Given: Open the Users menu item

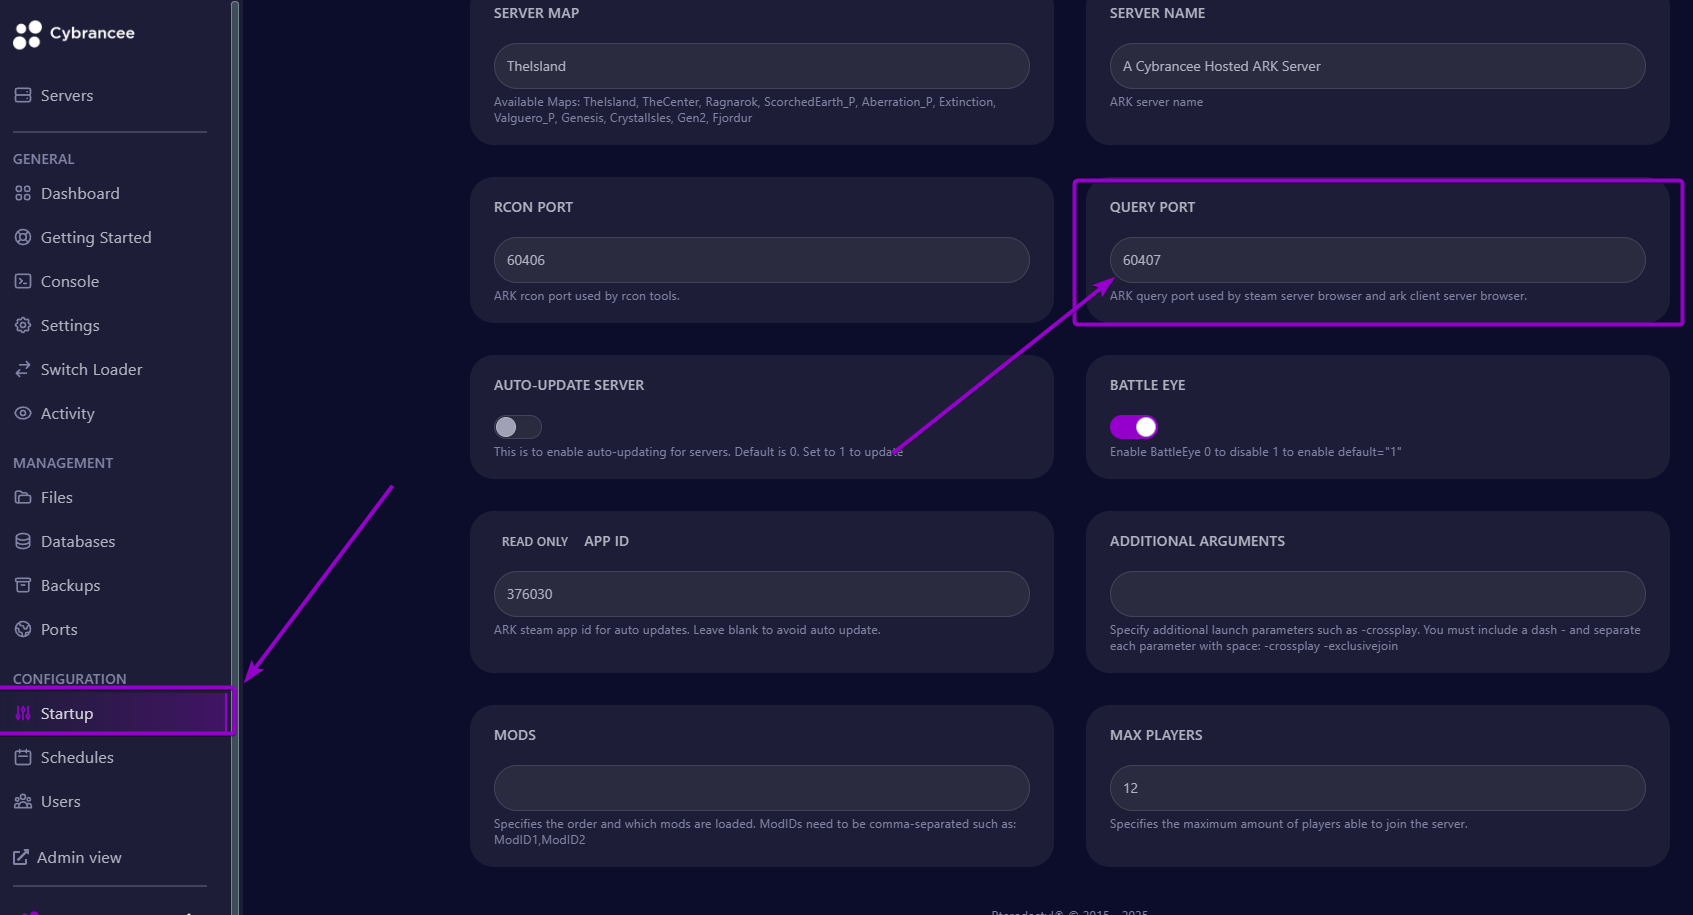Looking at the screenshot, I should pyautogui.click(x=60, y=801).
